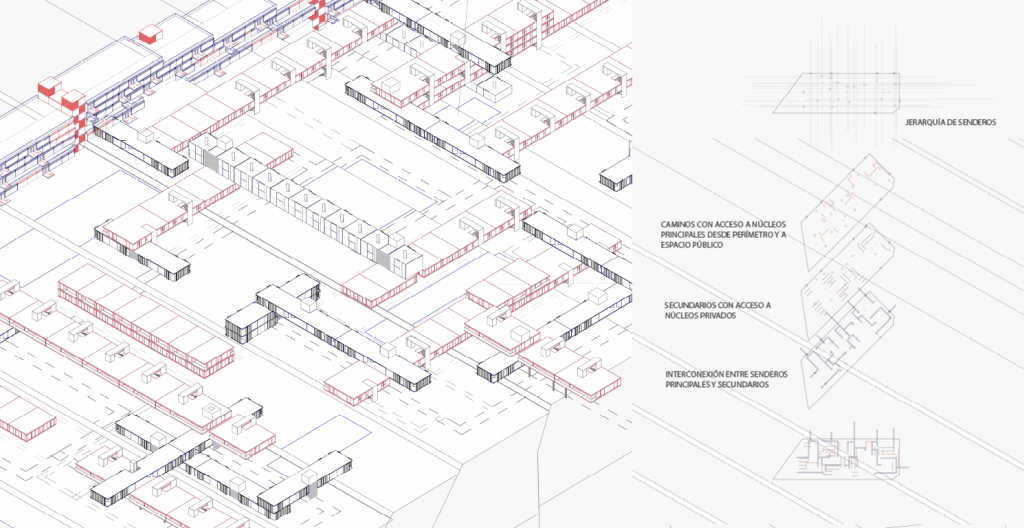Click the dark two-storey block in the drawing's center
The width and height of the screenshot is (1024, 528).
[252, 320]
